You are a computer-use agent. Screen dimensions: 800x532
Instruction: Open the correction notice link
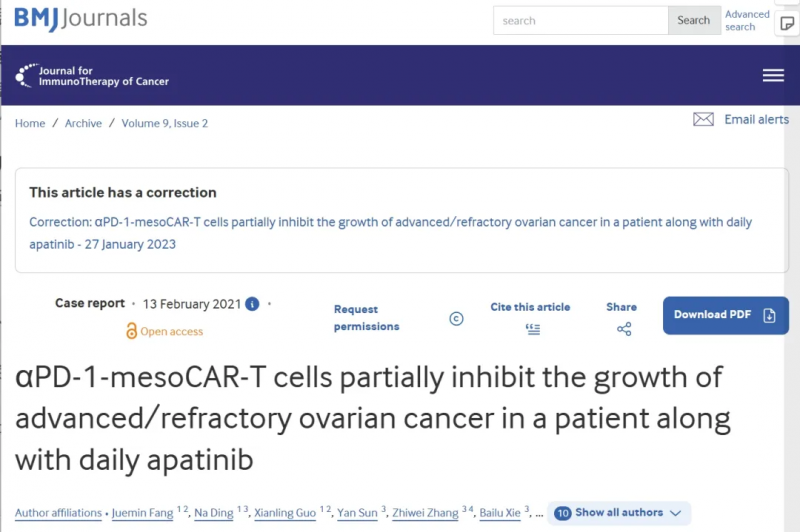click(390, 233)
